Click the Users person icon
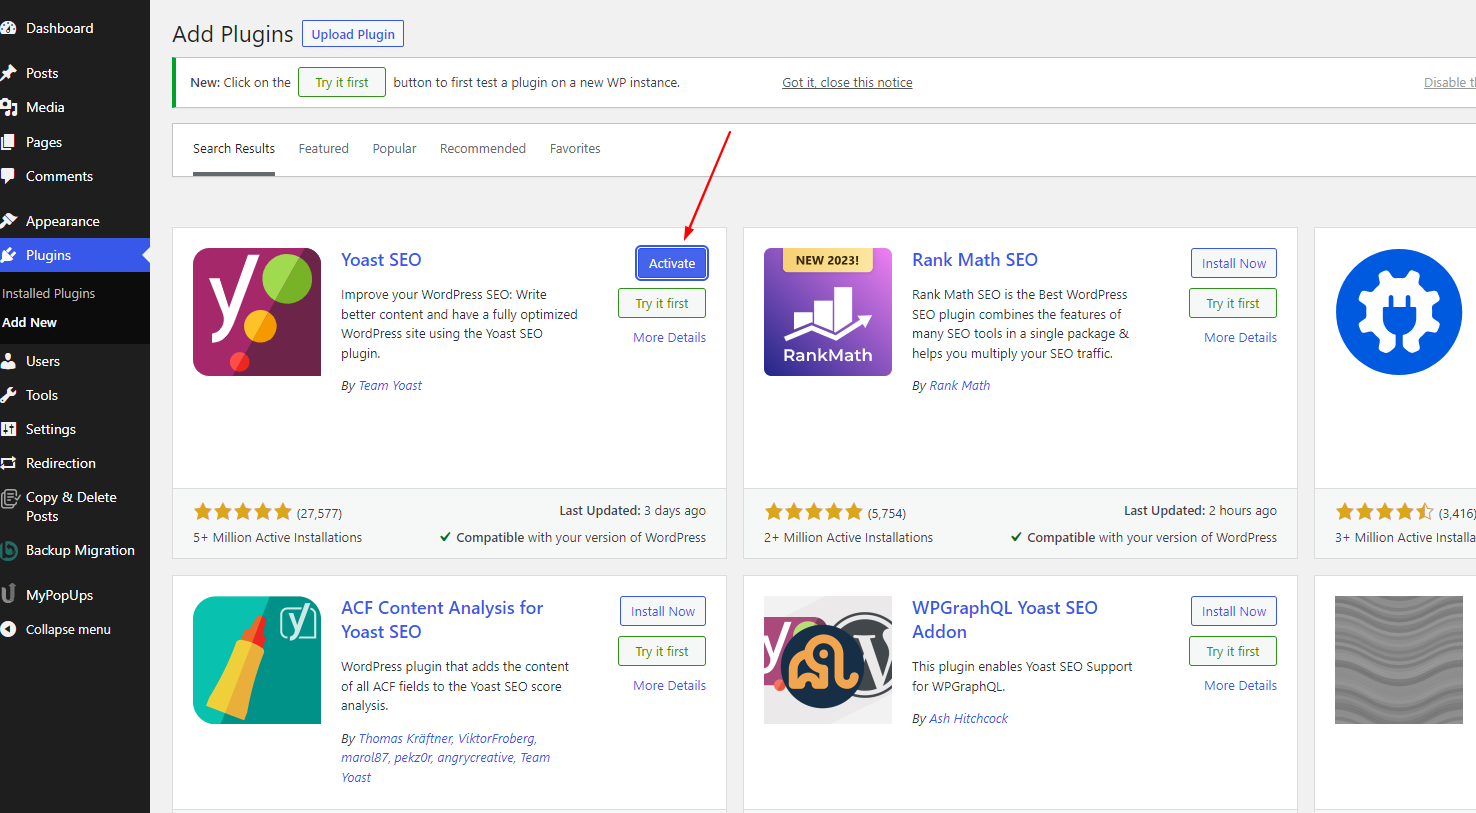Screen dimensions: 1476x813 8,361
